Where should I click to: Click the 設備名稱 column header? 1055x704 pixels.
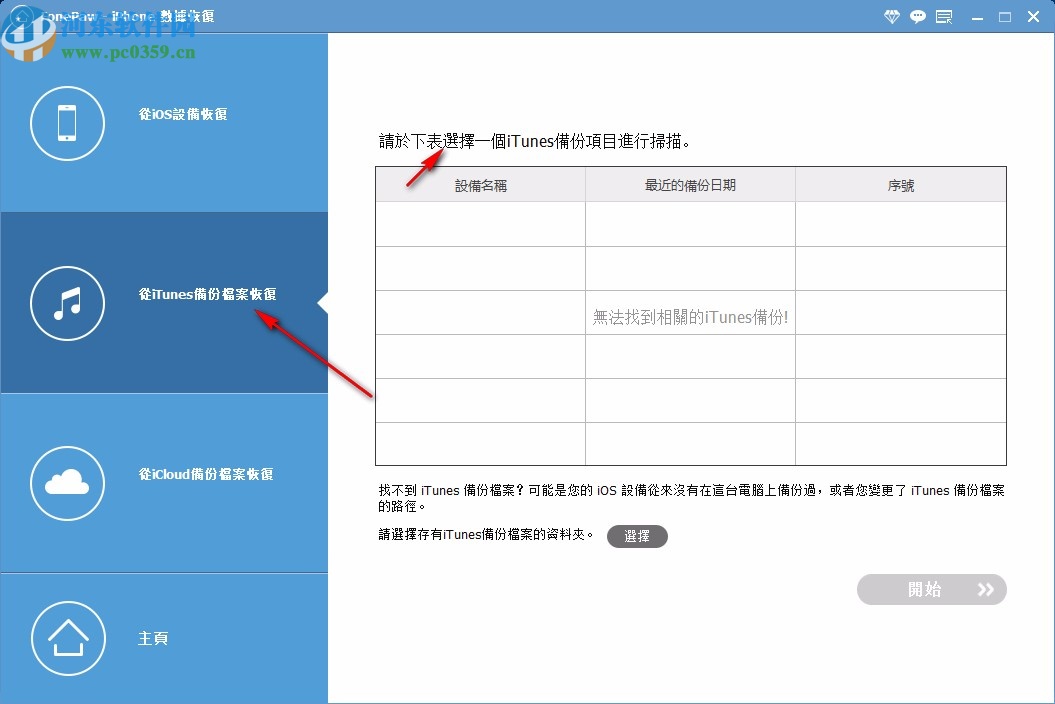pos(480,183)
